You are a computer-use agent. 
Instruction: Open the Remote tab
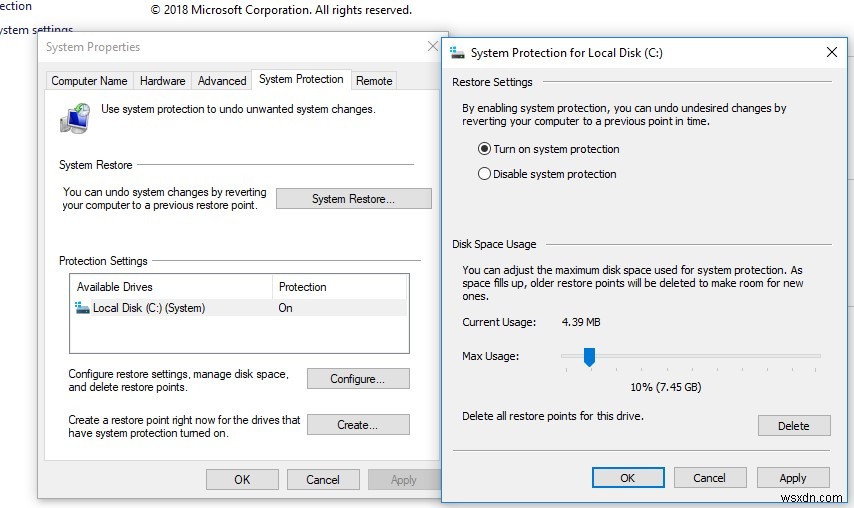(x=374, y=81)
